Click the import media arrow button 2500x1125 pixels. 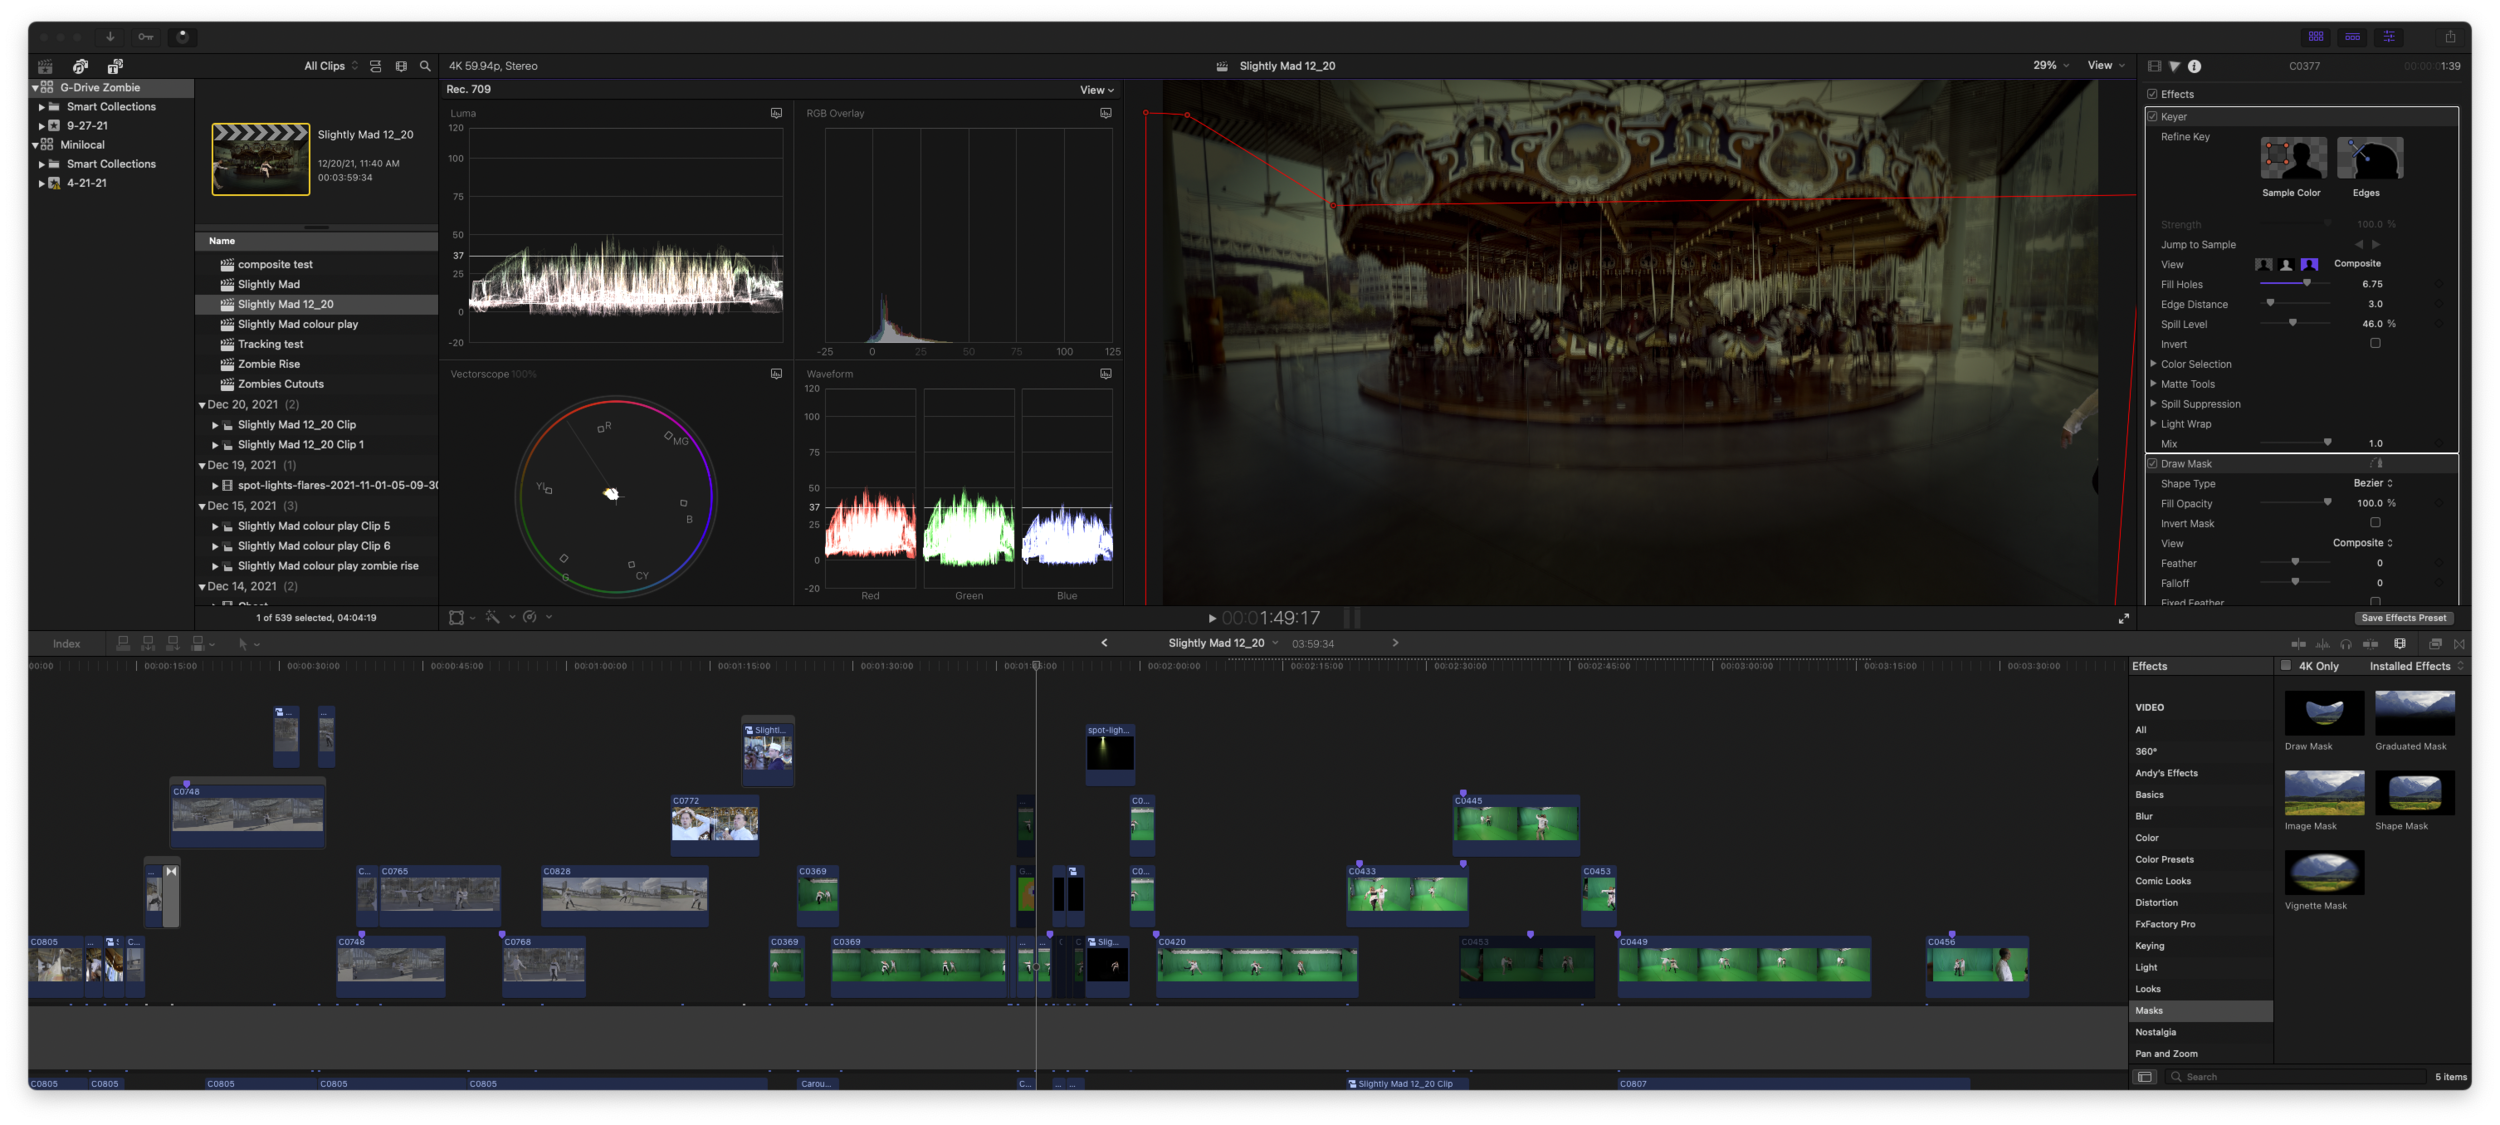(110, 37)
